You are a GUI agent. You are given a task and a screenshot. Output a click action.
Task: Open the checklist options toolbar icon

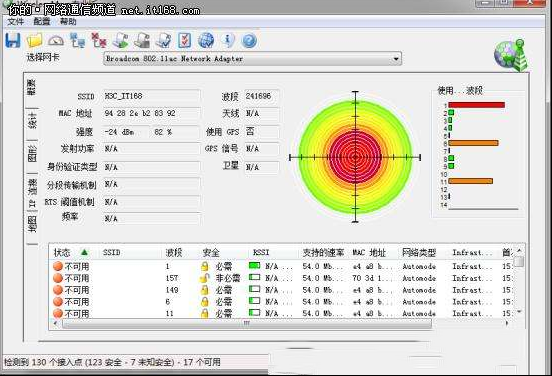tap(185, 40)
